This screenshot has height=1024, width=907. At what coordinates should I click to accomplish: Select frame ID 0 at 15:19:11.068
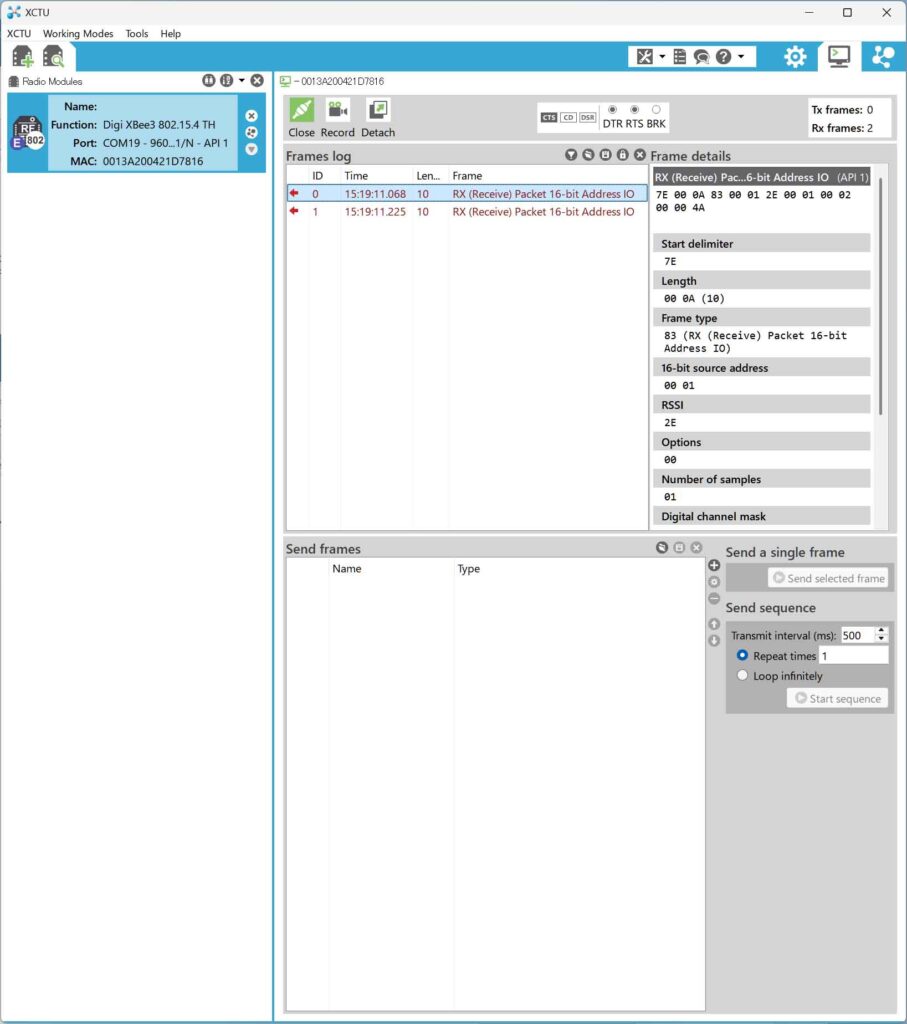coord(467,194)
